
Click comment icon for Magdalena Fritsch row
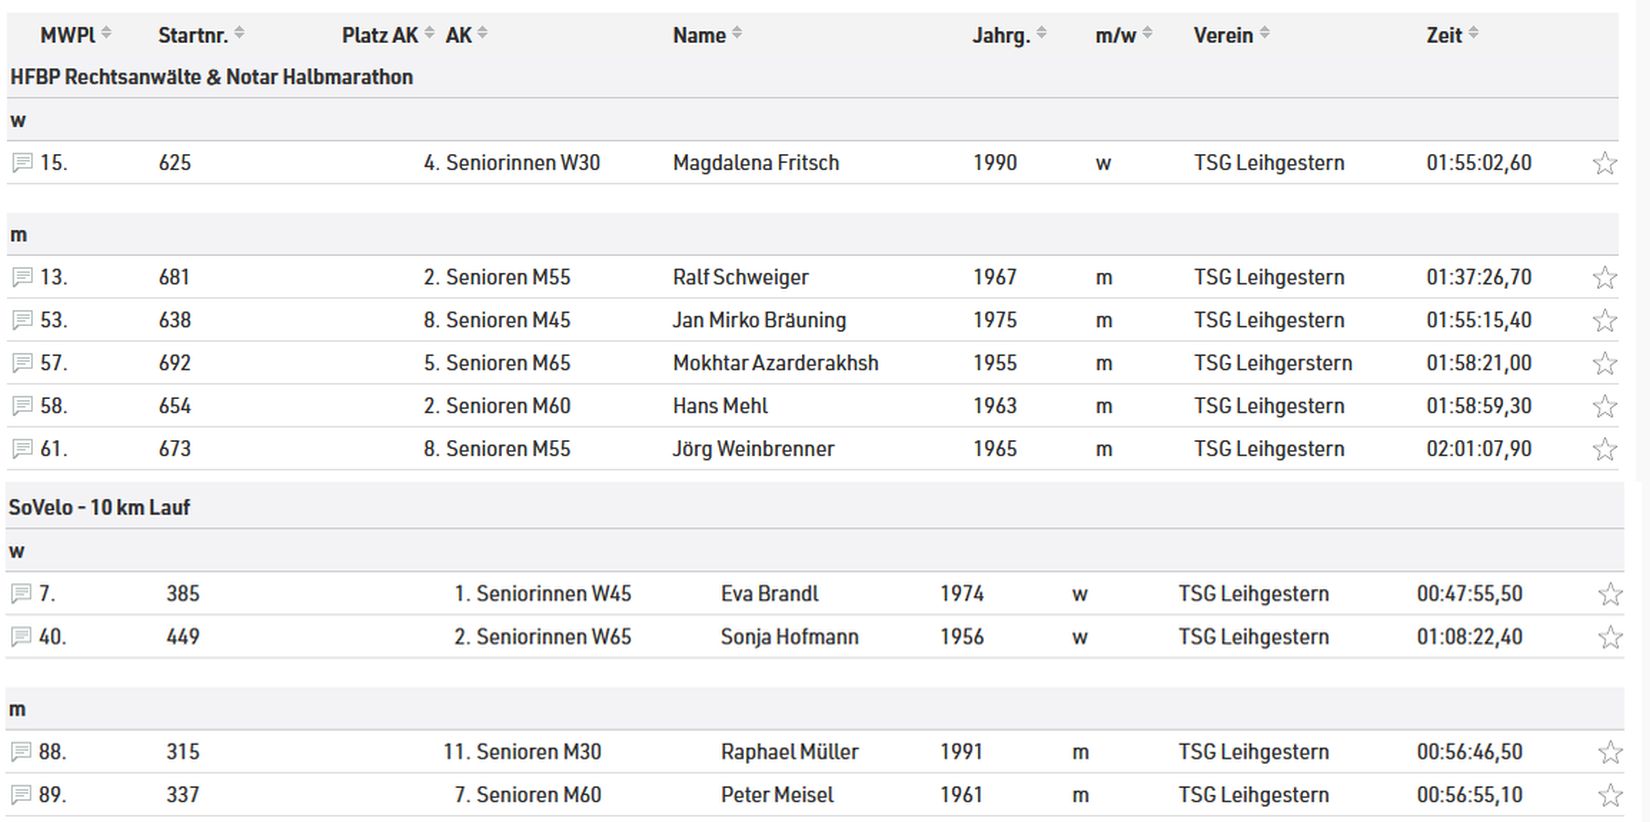click(x=22, y=163)
